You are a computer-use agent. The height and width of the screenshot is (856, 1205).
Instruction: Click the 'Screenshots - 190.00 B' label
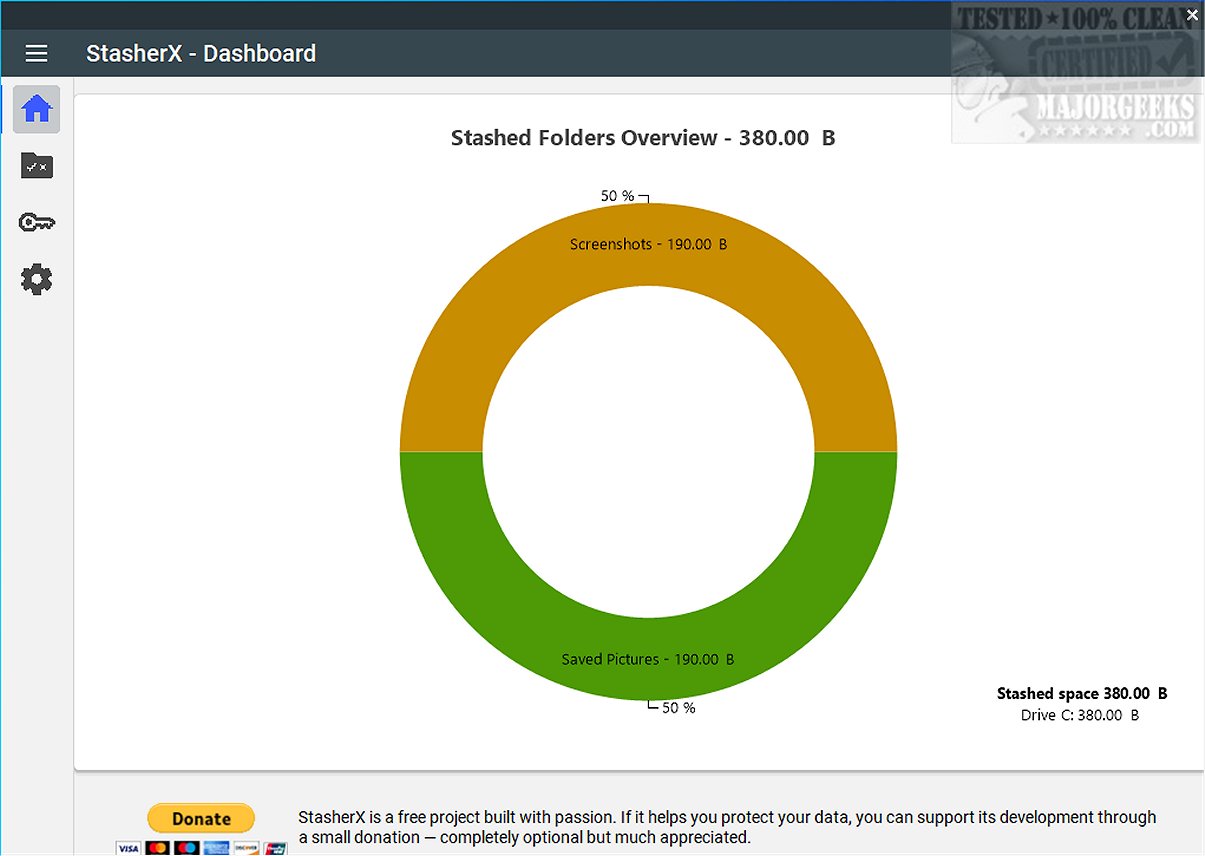[x=649, y=244]
